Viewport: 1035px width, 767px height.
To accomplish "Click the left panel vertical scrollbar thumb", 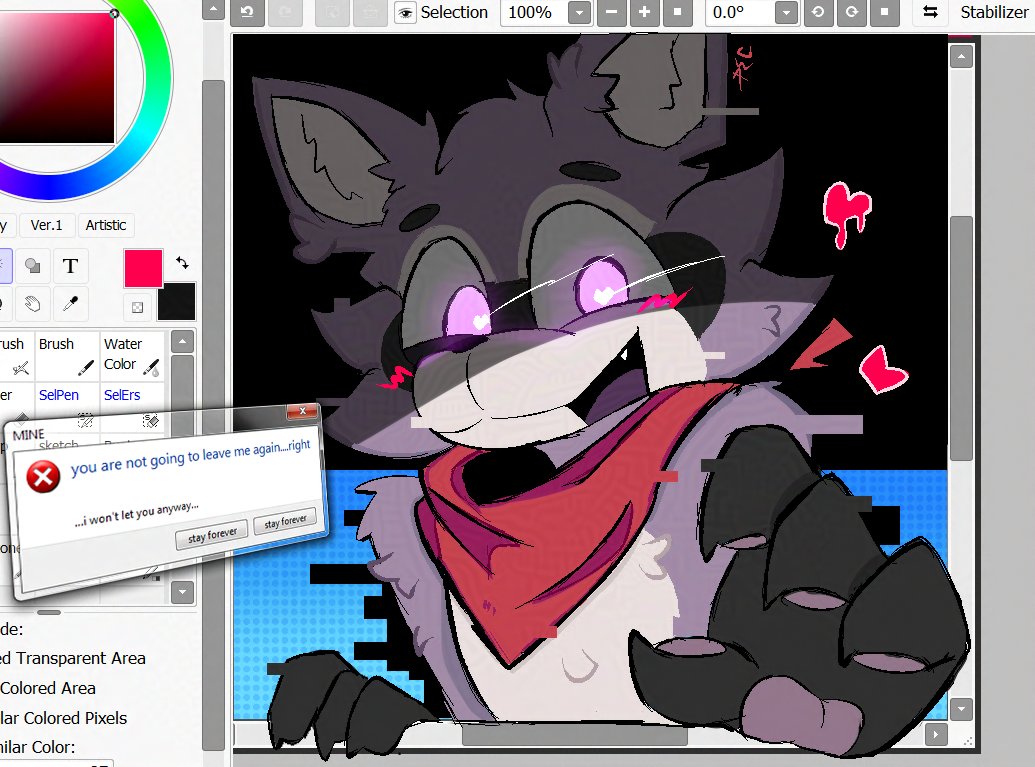I will (213, 415).
